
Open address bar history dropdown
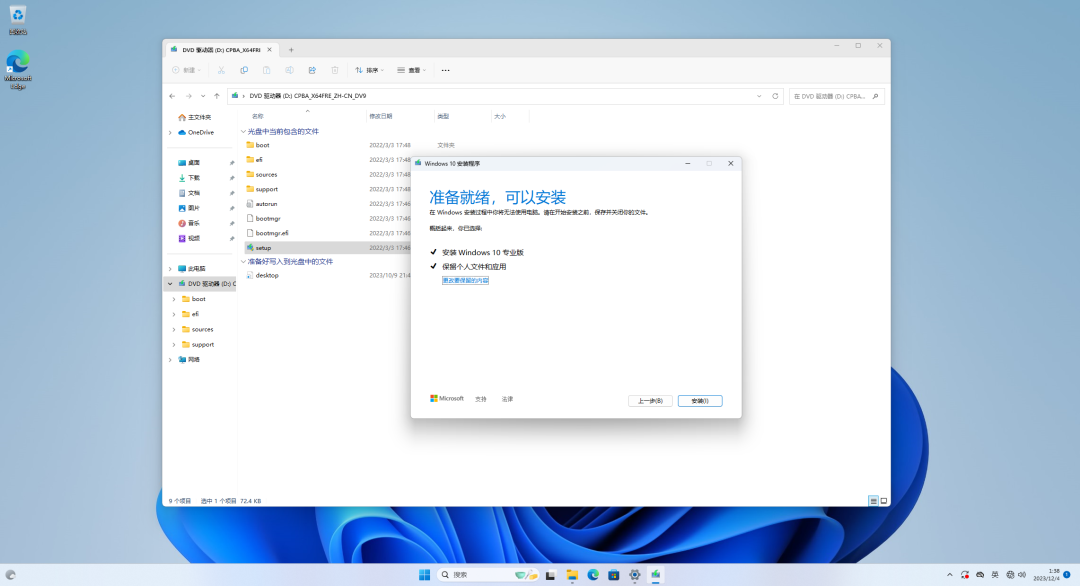click(759, 96)
